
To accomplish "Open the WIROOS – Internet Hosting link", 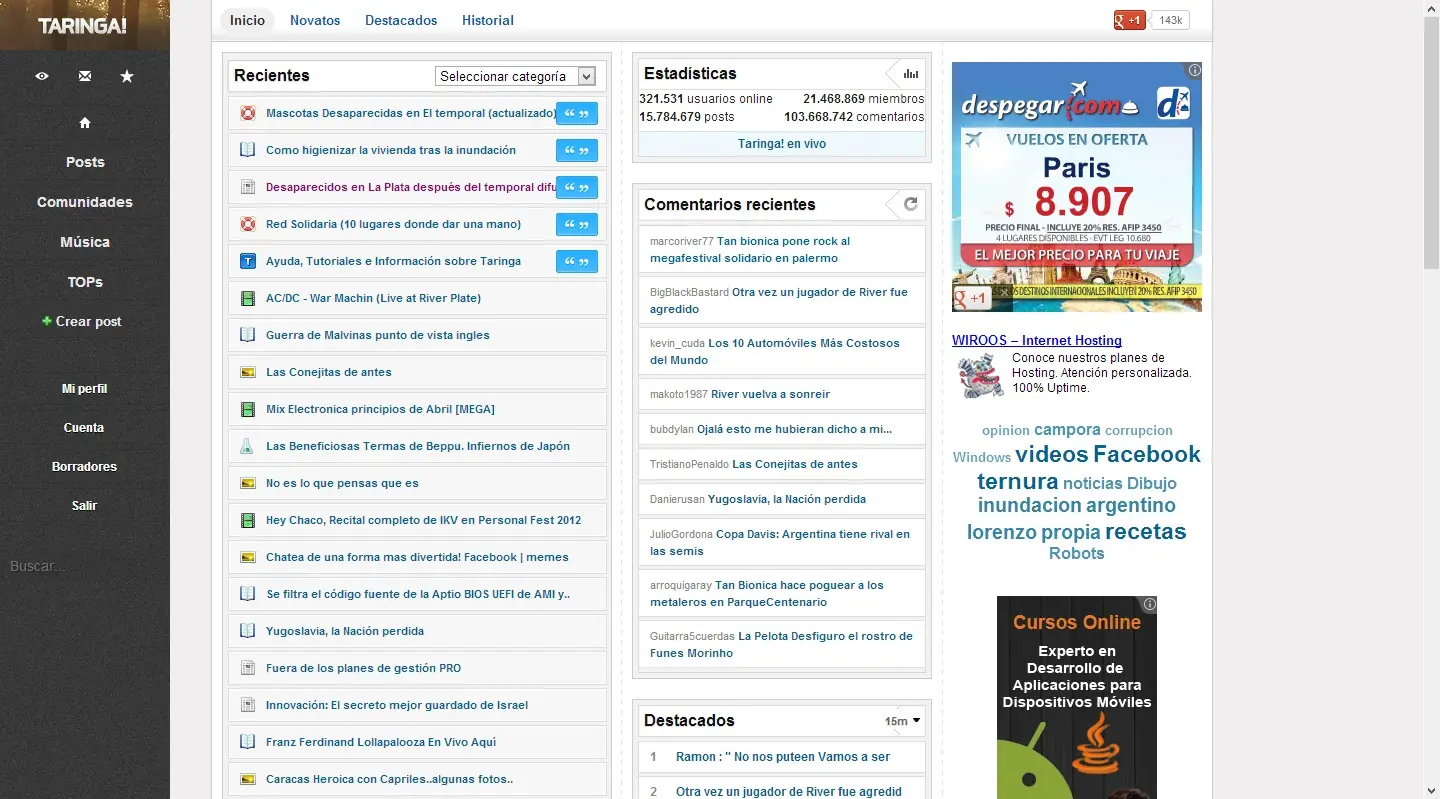I will [1037, 341].
